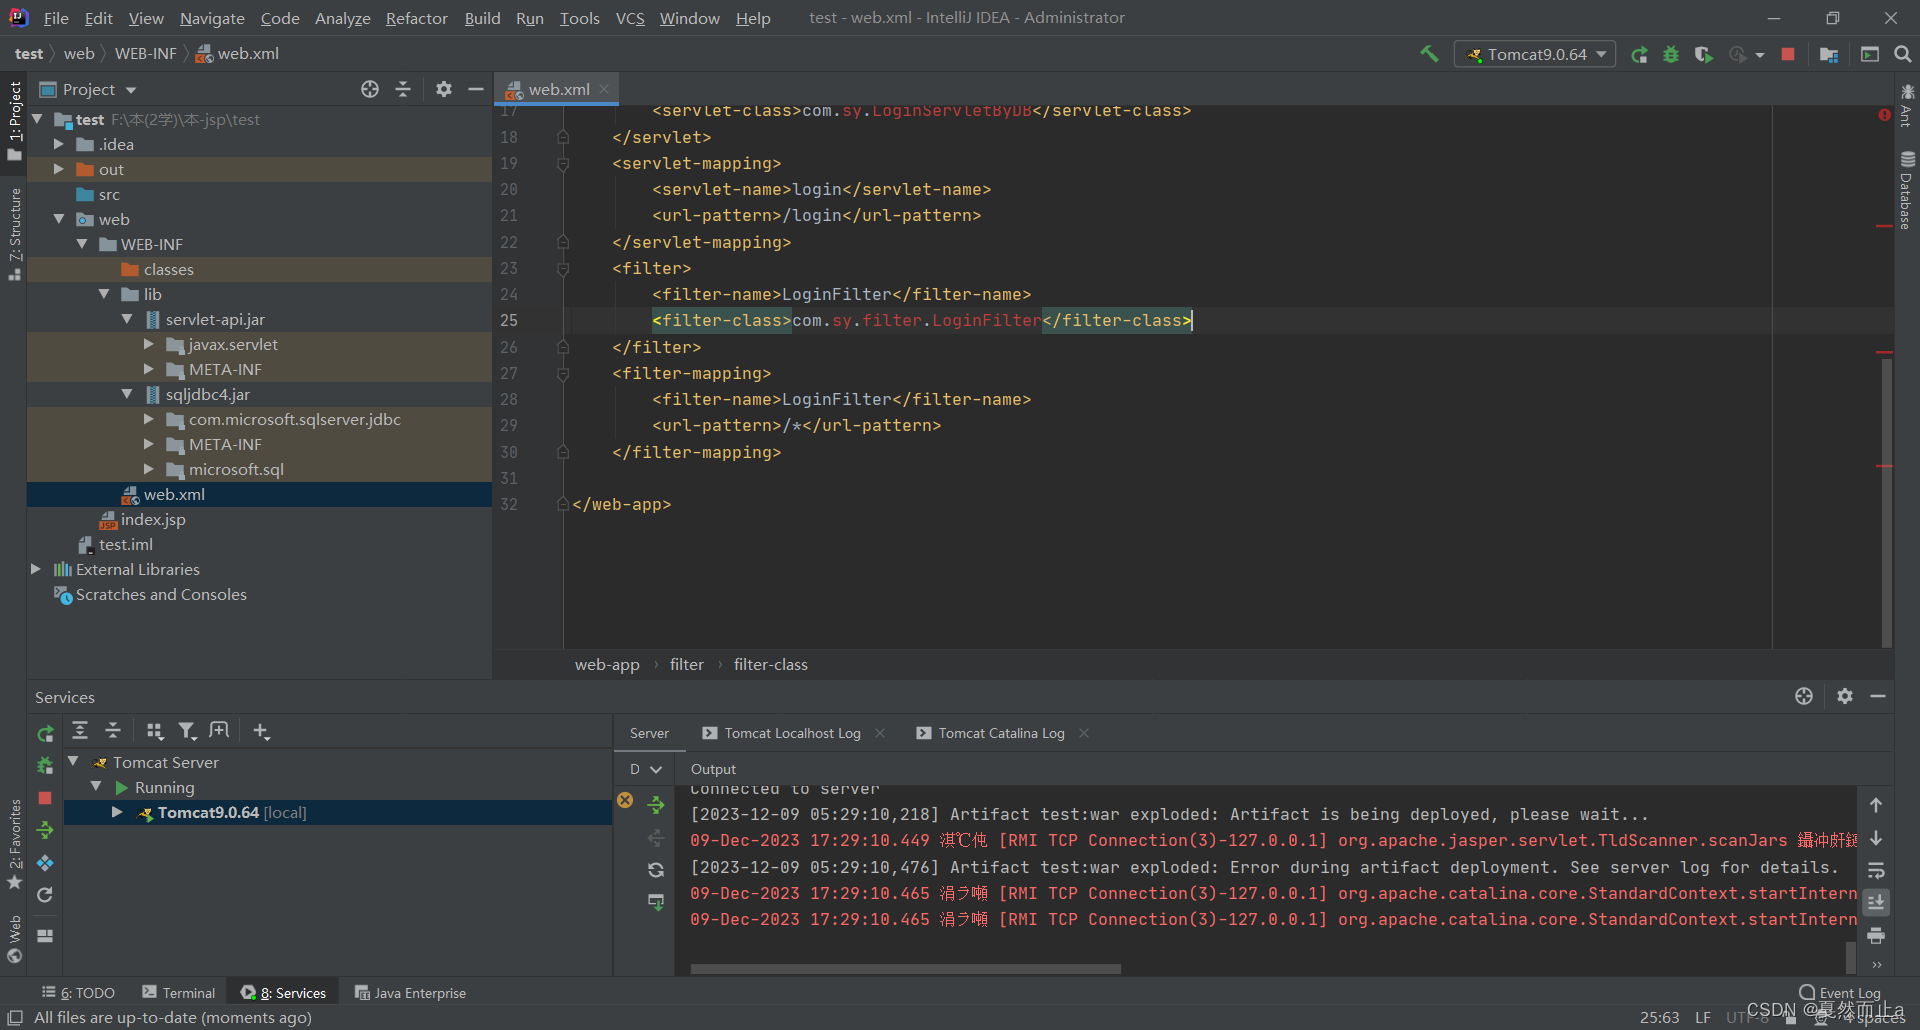1920x1030 pixels.
Task: Run Tomcat with Coverage shield icon
Action: [1705, 54]
